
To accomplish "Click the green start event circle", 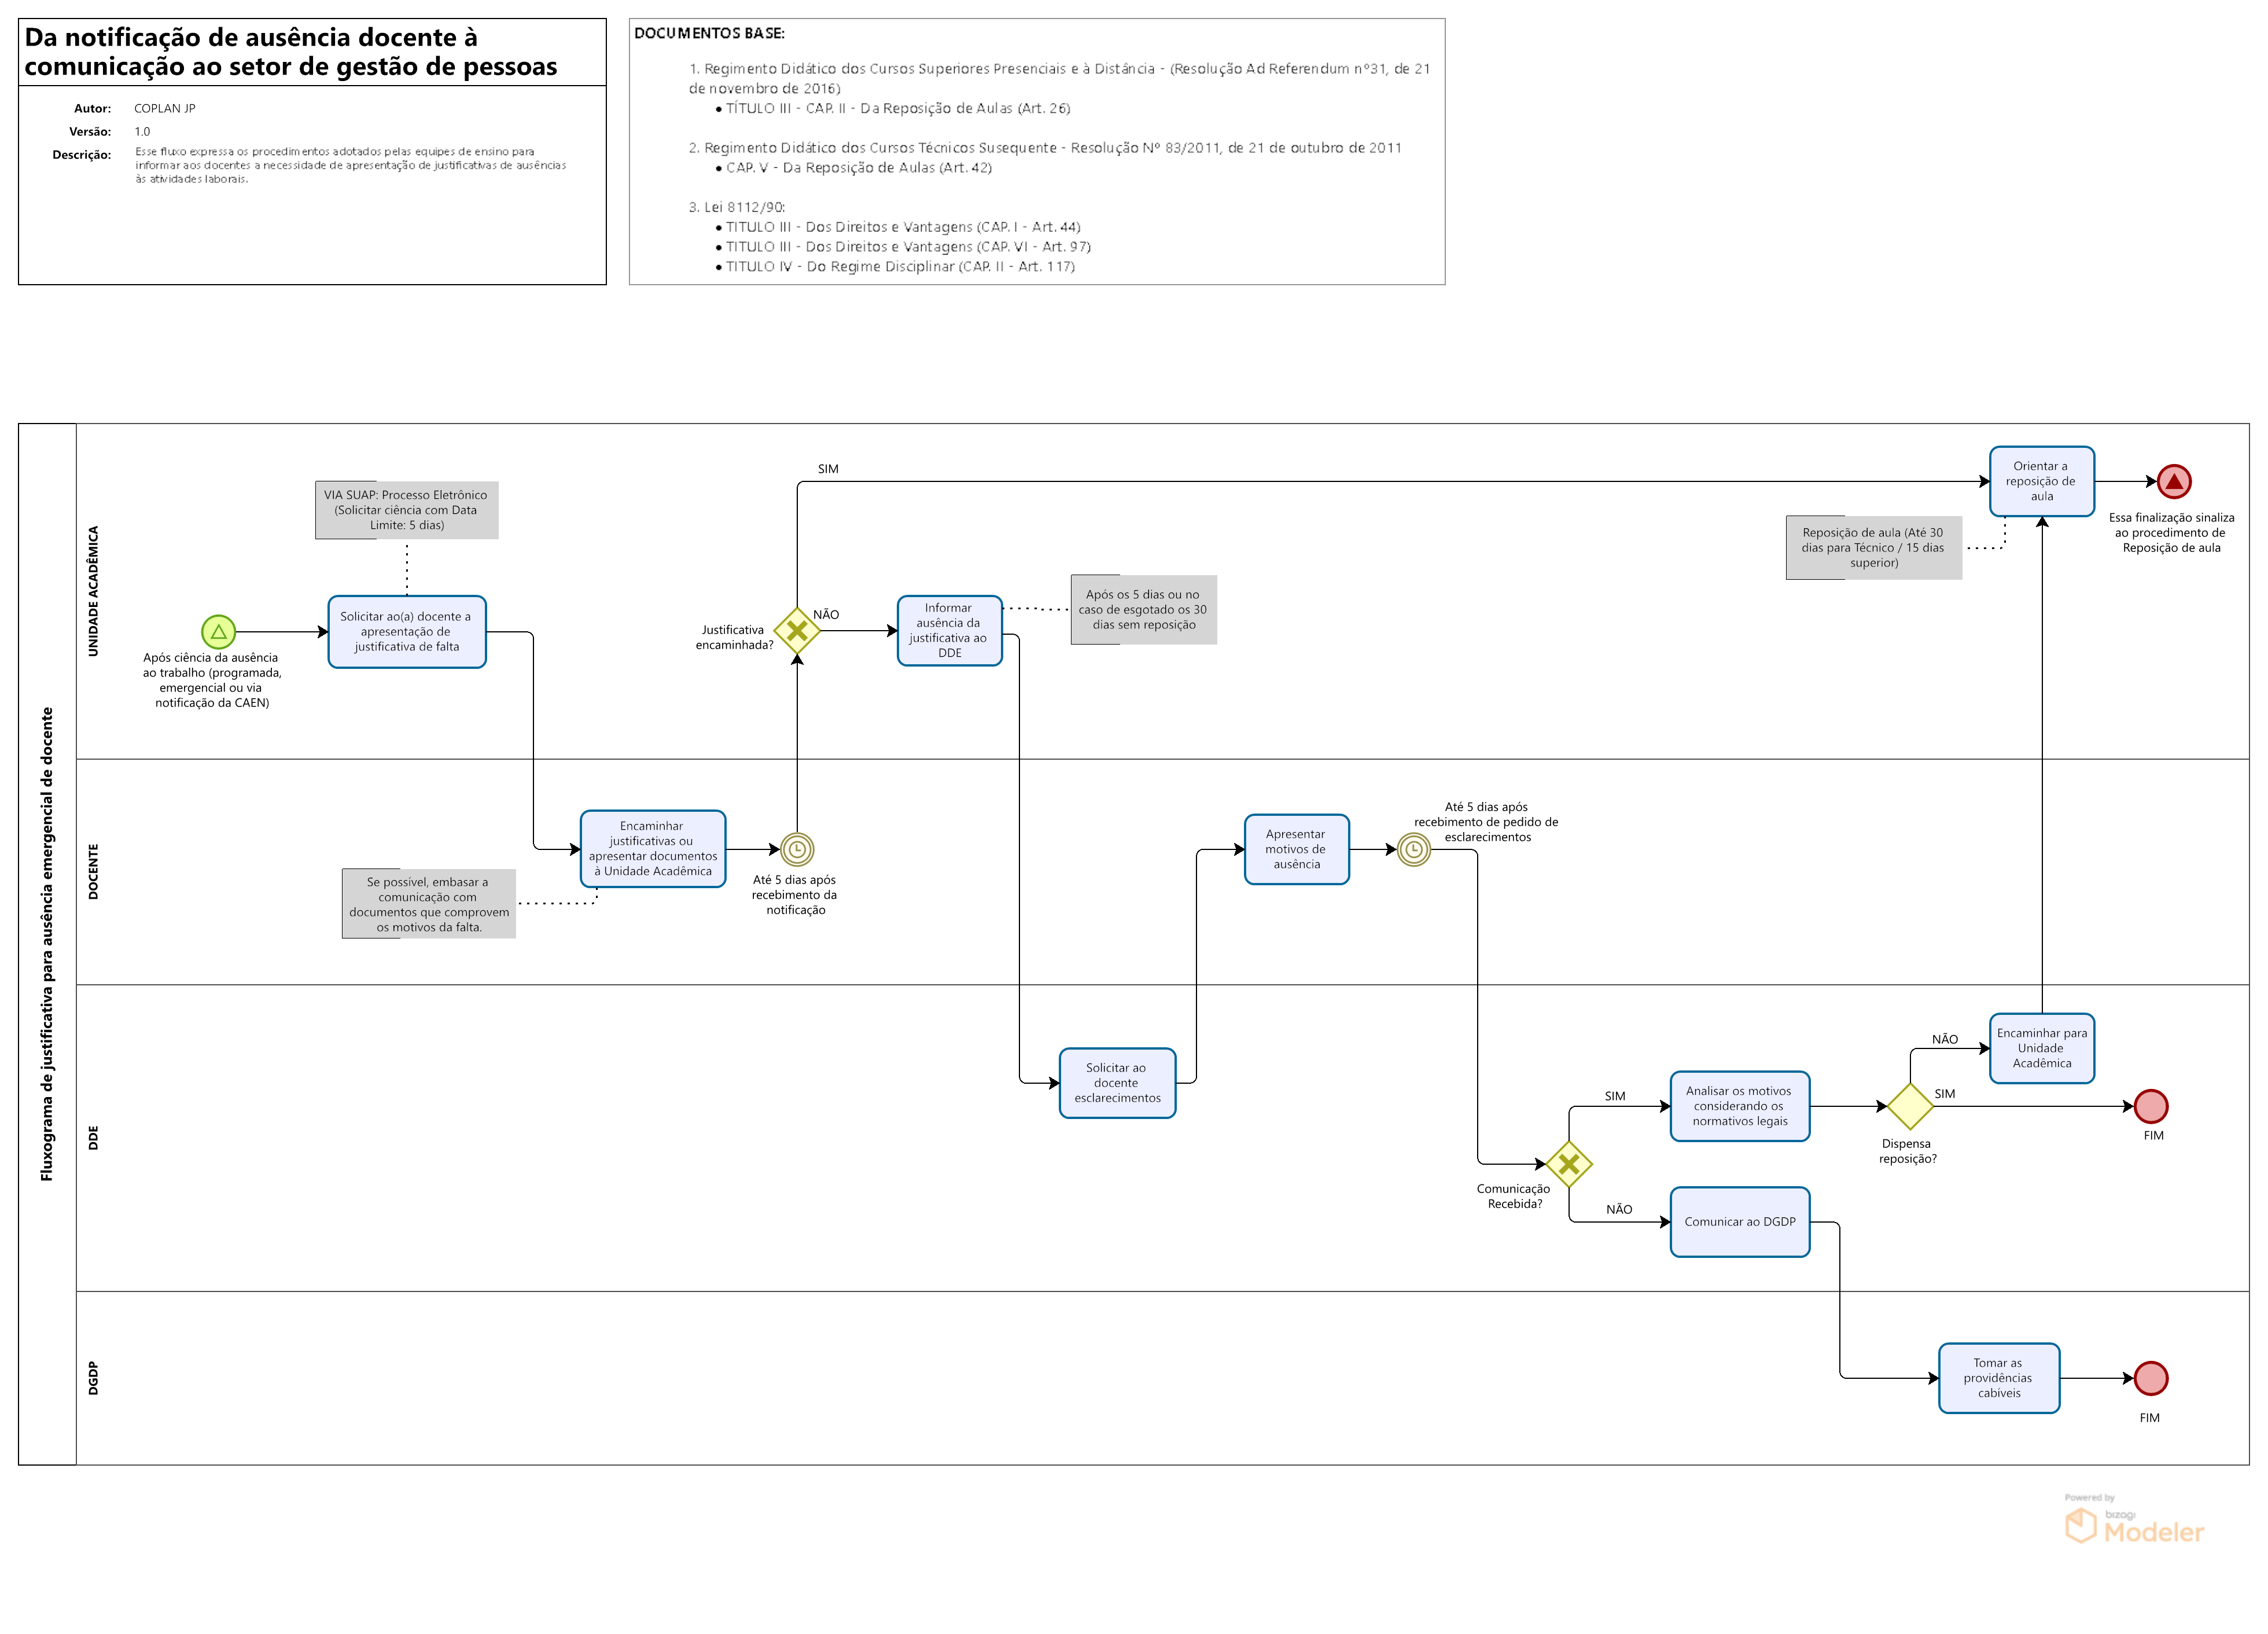I will tap(218, 632).
